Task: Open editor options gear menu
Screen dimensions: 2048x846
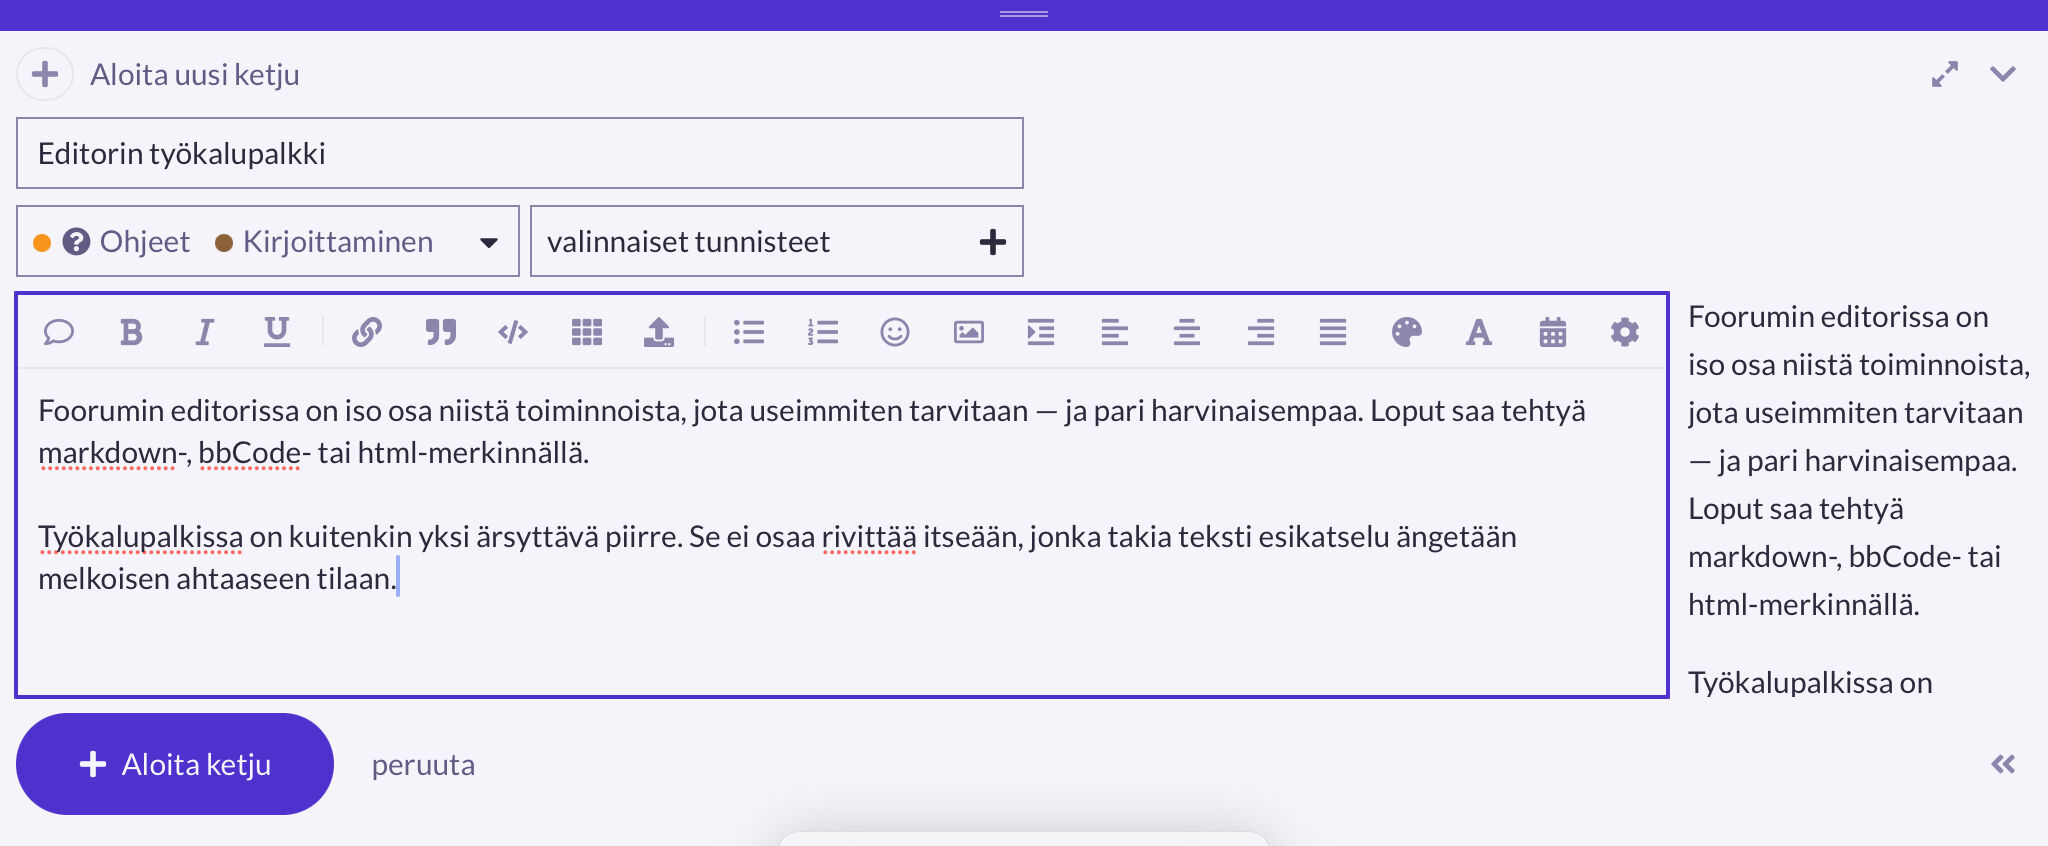Action: coord(1625,332)
